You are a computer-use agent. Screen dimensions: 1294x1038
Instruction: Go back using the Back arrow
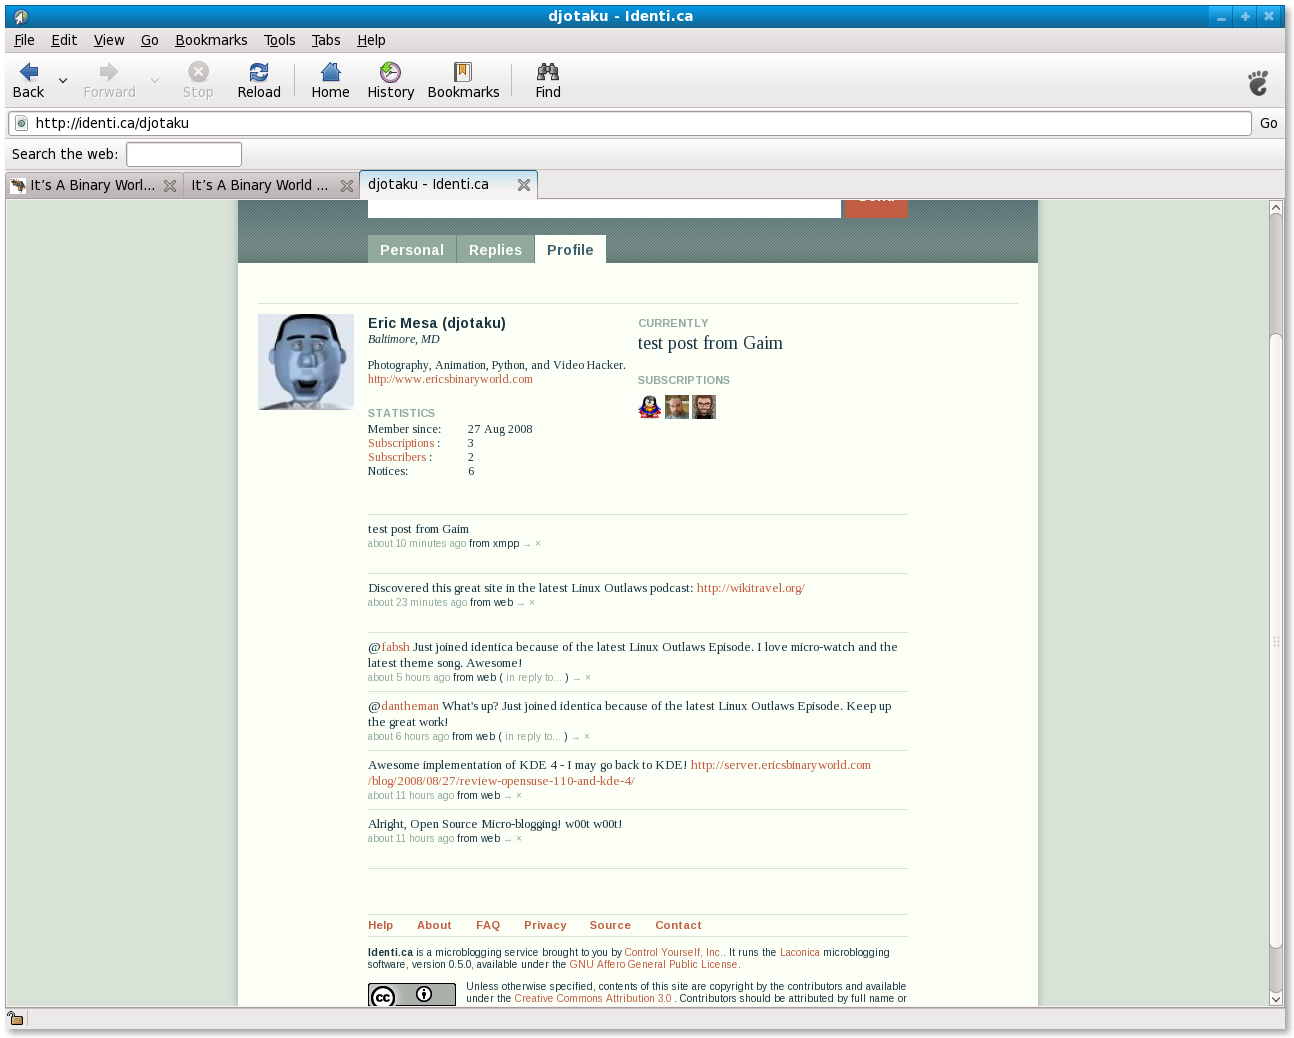click(28, 80)
